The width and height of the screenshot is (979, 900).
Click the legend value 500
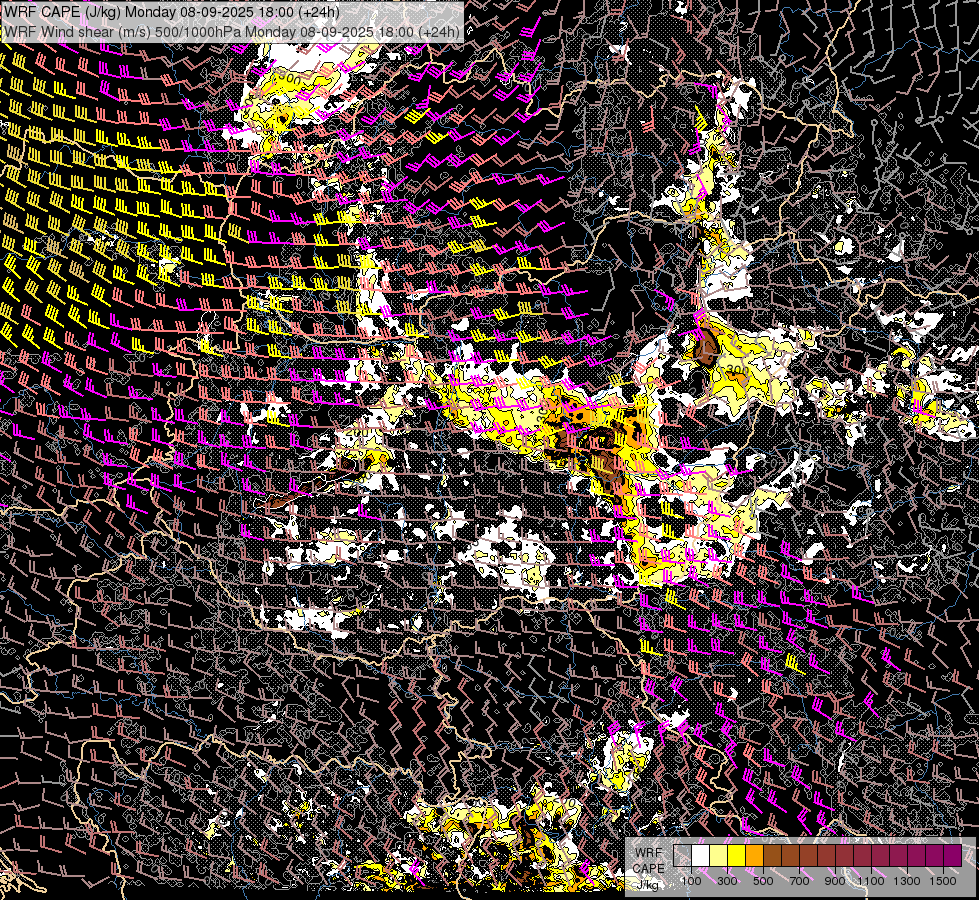[x=763, y=881]
